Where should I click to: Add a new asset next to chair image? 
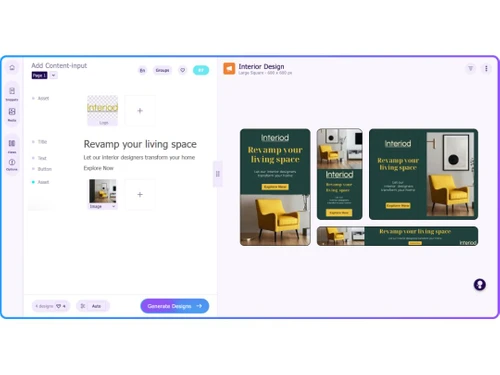pos(140,194)
